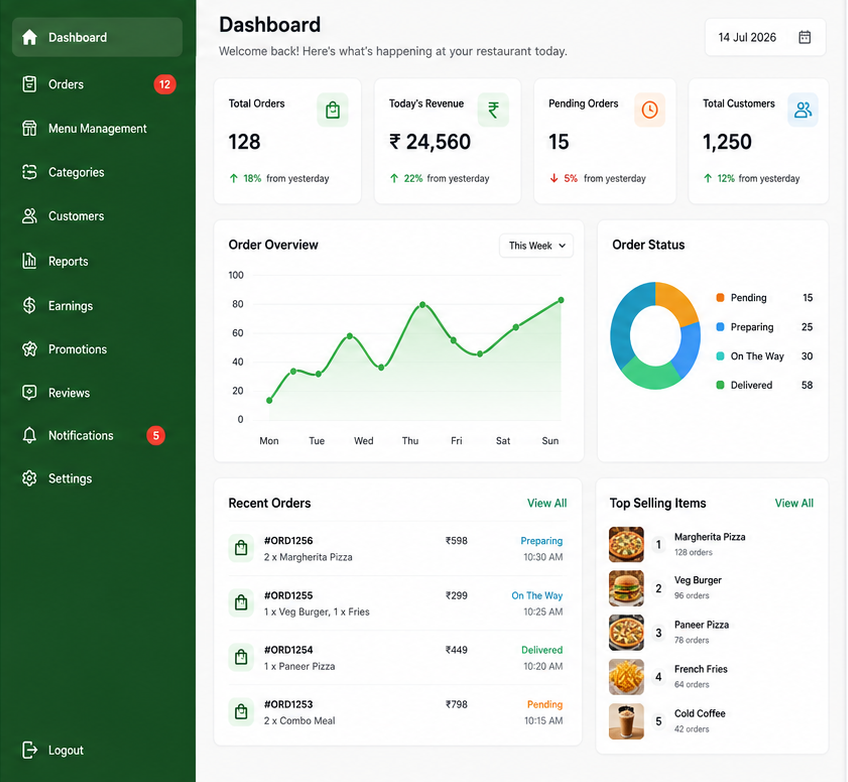Click the Dashboard home icon in sidebar
This screenshot has width=848, height=782.
(x=30, y=37)
